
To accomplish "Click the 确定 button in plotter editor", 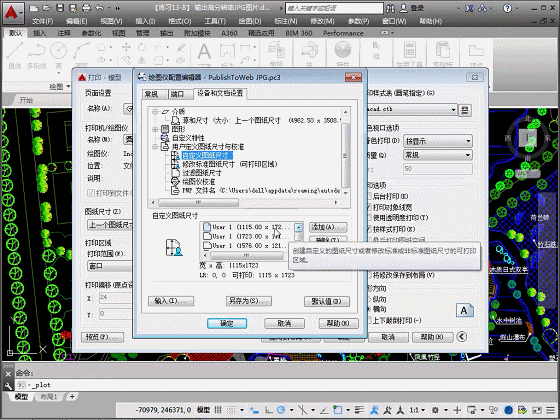I will pos(227,324).
